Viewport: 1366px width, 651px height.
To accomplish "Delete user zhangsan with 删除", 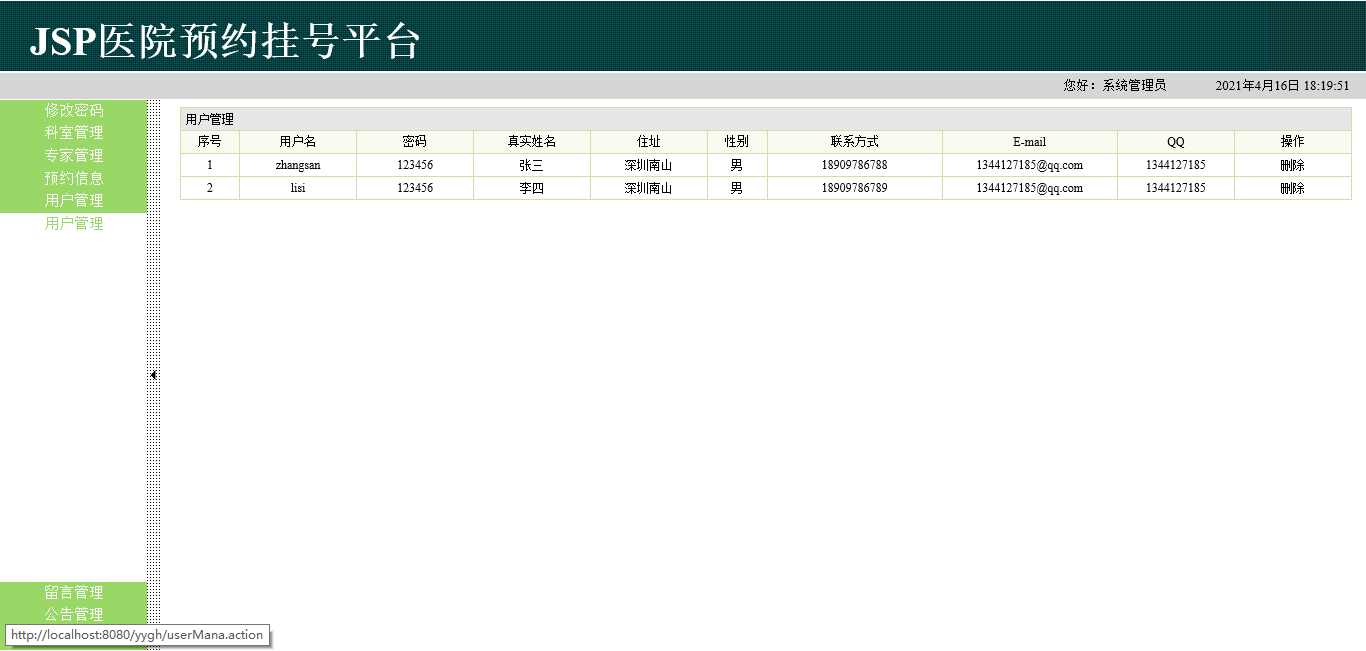I will 1292,165.
